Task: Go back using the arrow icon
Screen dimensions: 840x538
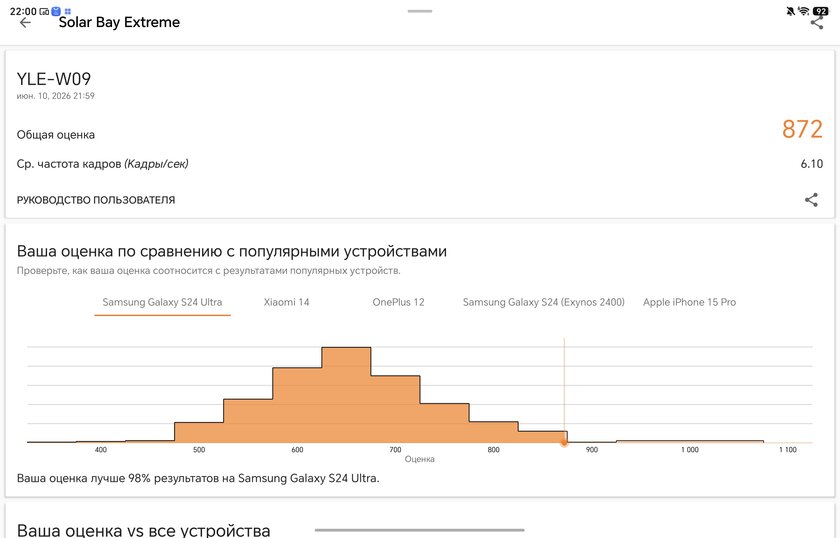Action: click(25, 23)
